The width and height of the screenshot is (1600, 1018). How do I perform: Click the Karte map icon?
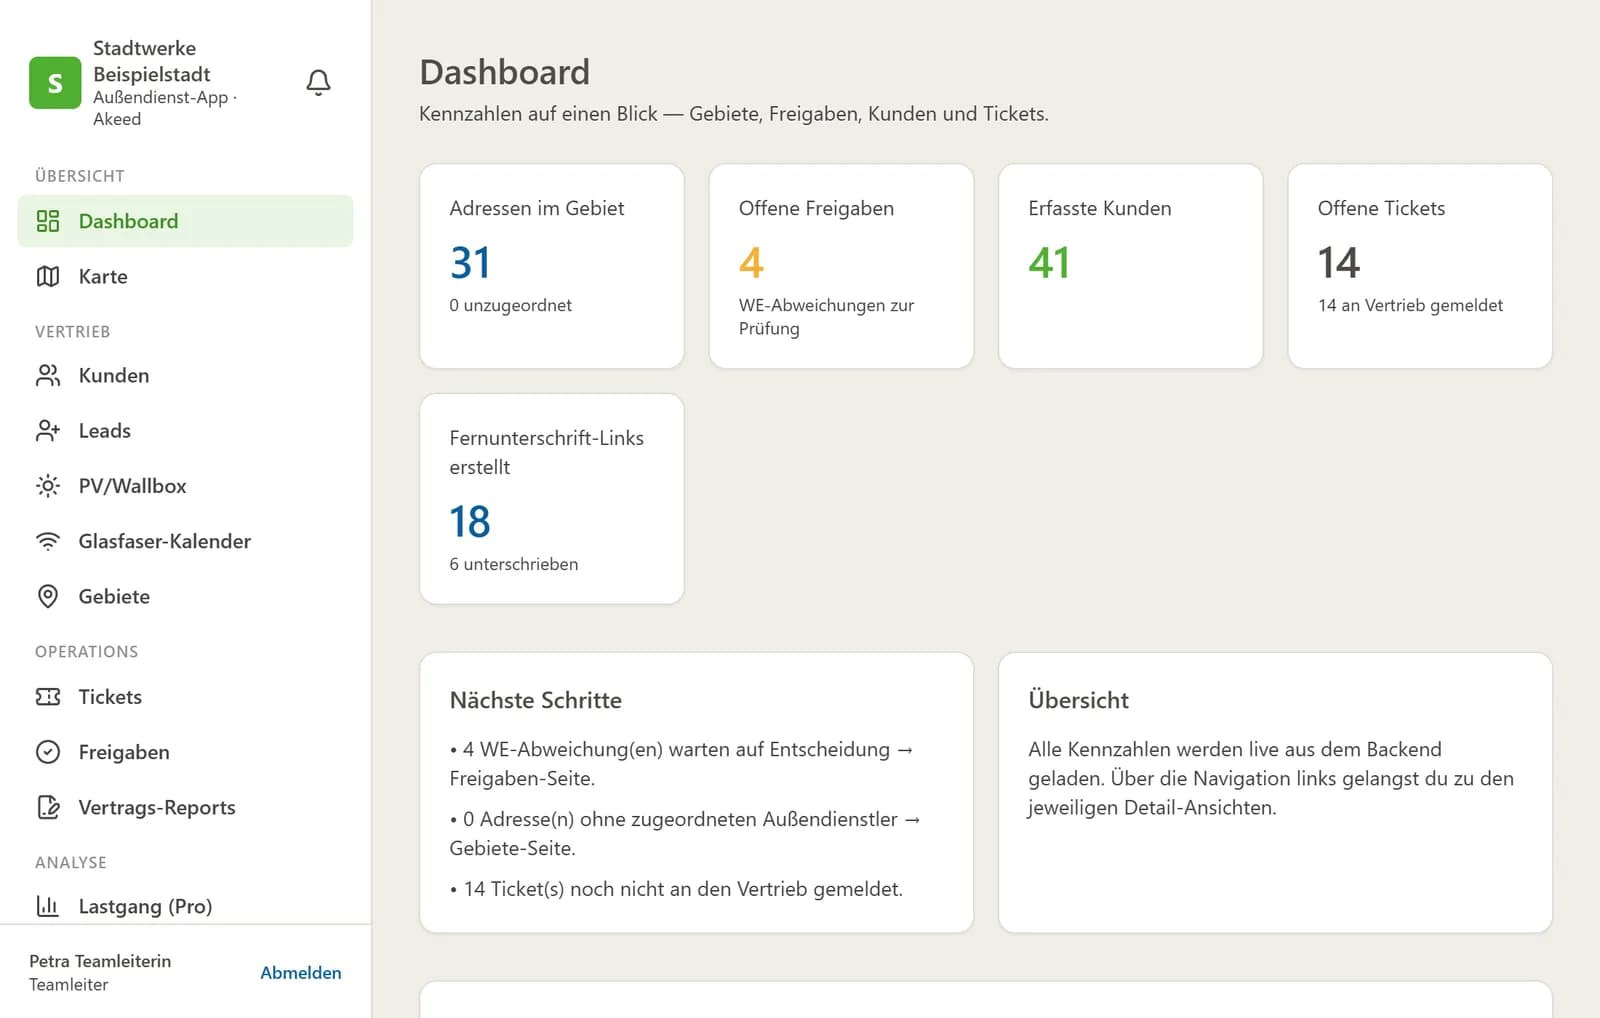pyautogui.click(x=48, y=276)
